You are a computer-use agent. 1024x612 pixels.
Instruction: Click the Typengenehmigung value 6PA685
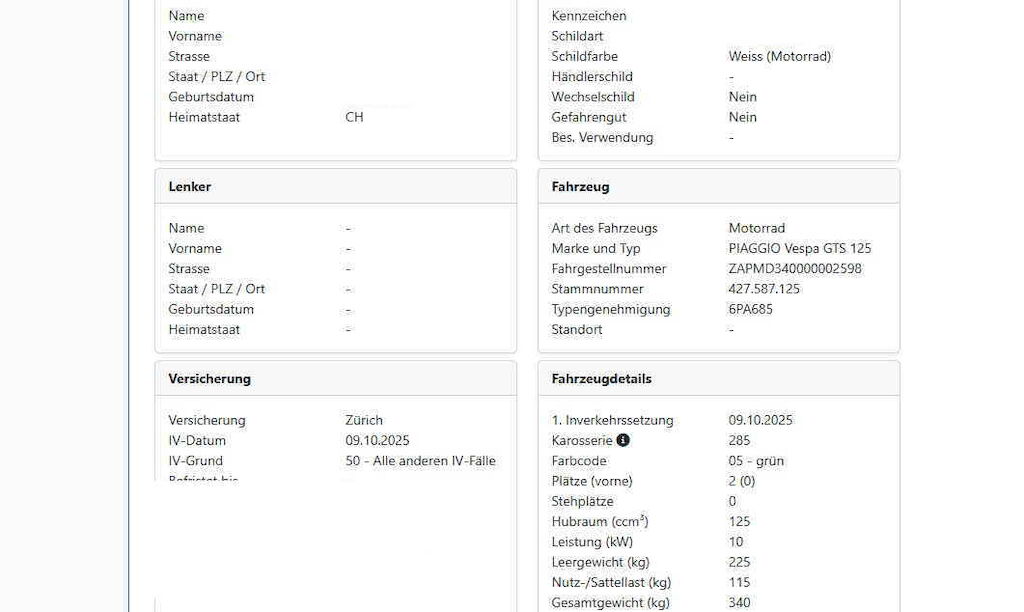750,309
